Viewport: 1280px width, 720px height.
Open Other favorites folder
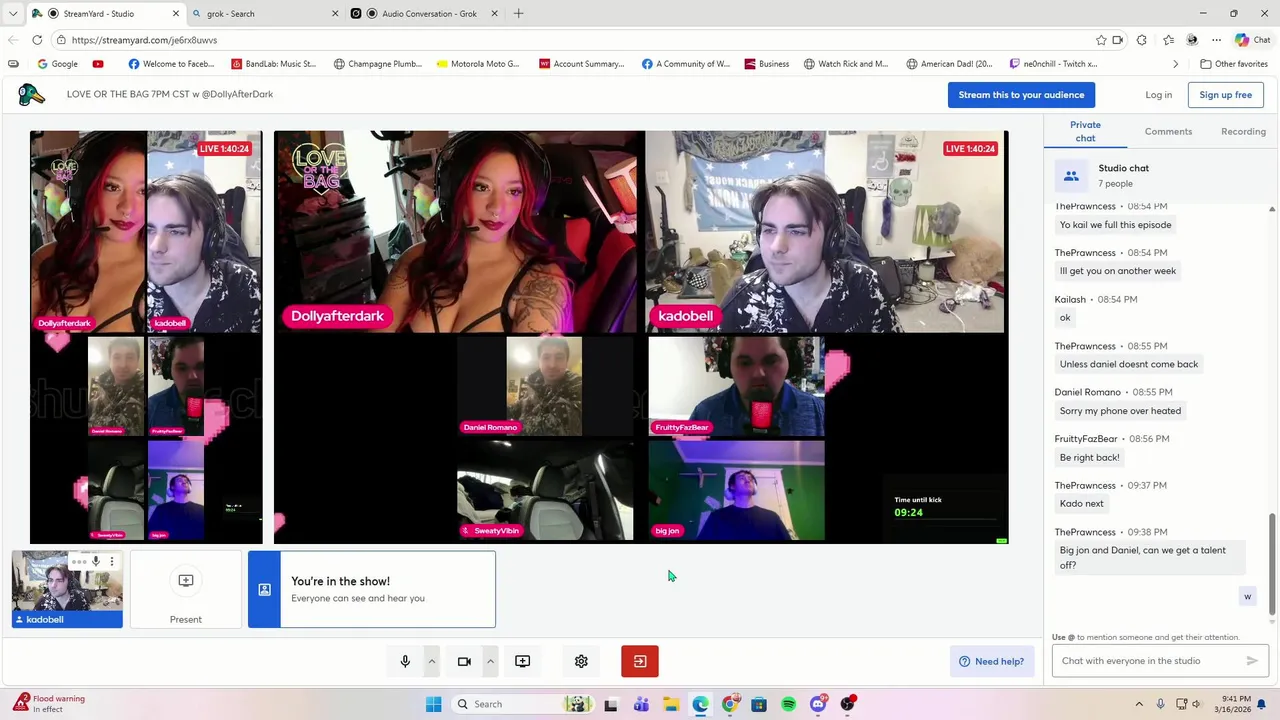click(1234, 64)
